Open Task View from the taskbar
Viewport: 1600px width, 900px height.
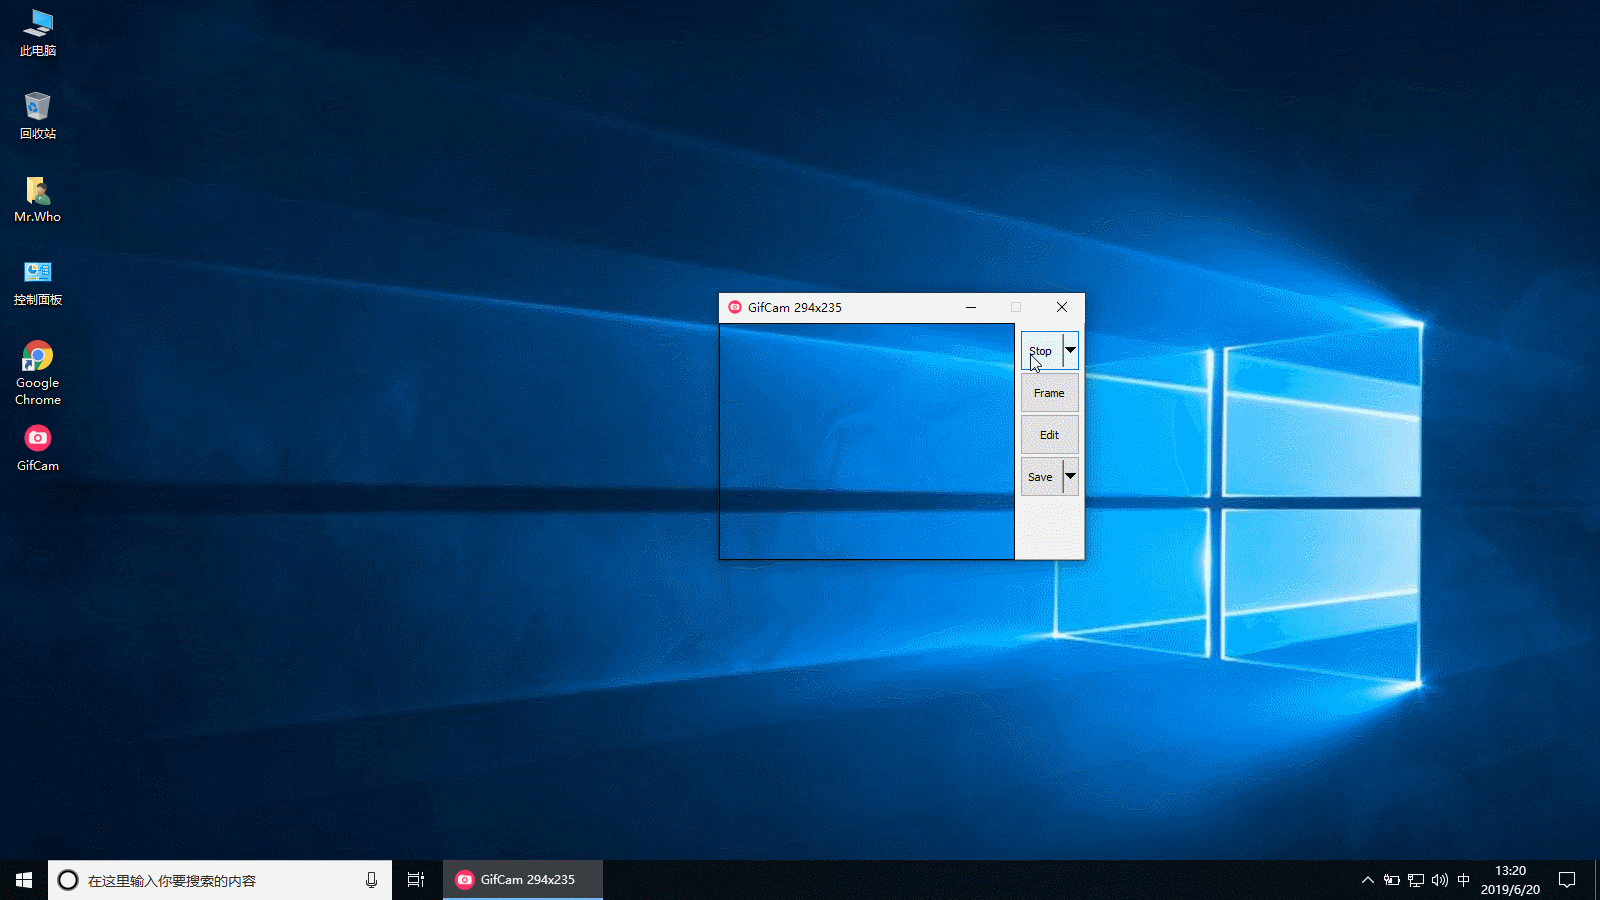pos(416,880)
